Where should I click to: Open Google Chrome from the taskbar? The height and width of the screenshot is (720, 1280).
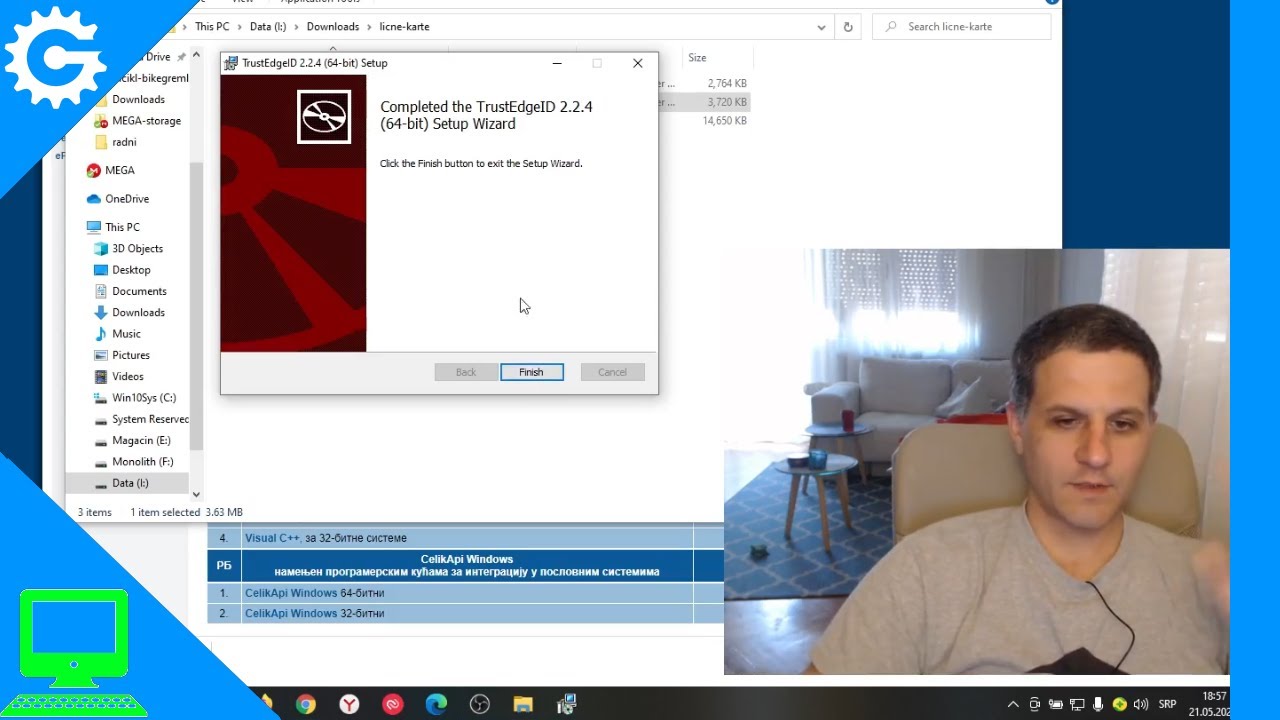click(306, 704)
